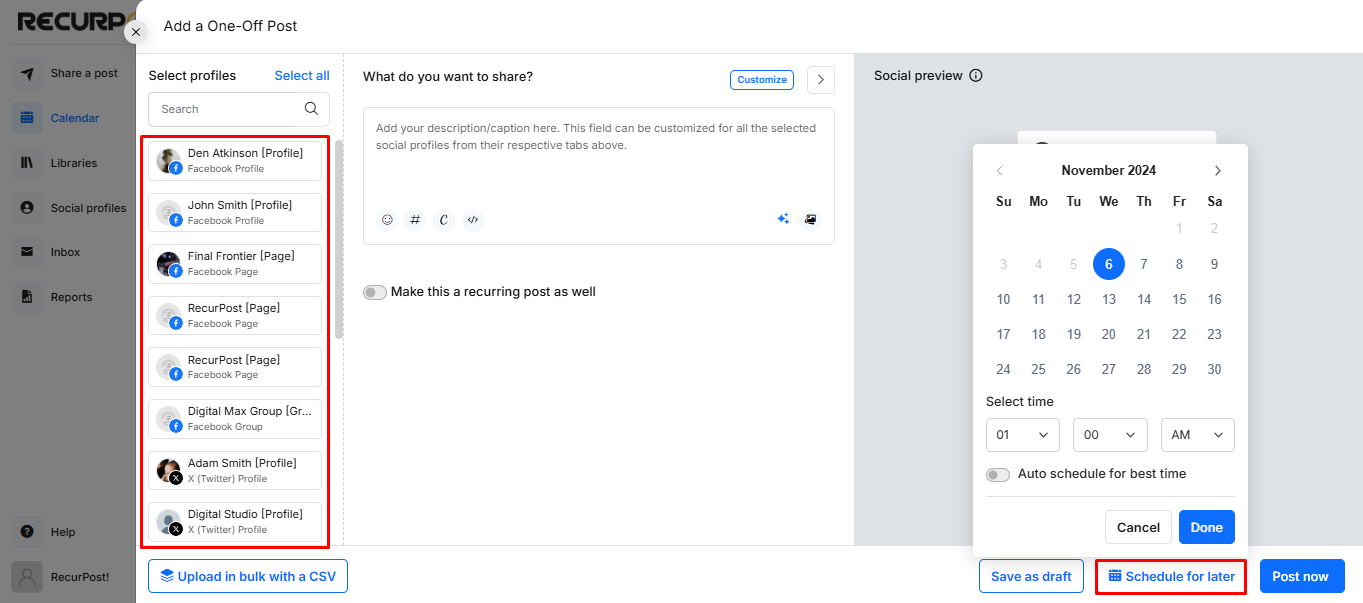Toggle Make this a recurring post
This screenshot has width=1363, height=603.
click(x=375, y=292)
